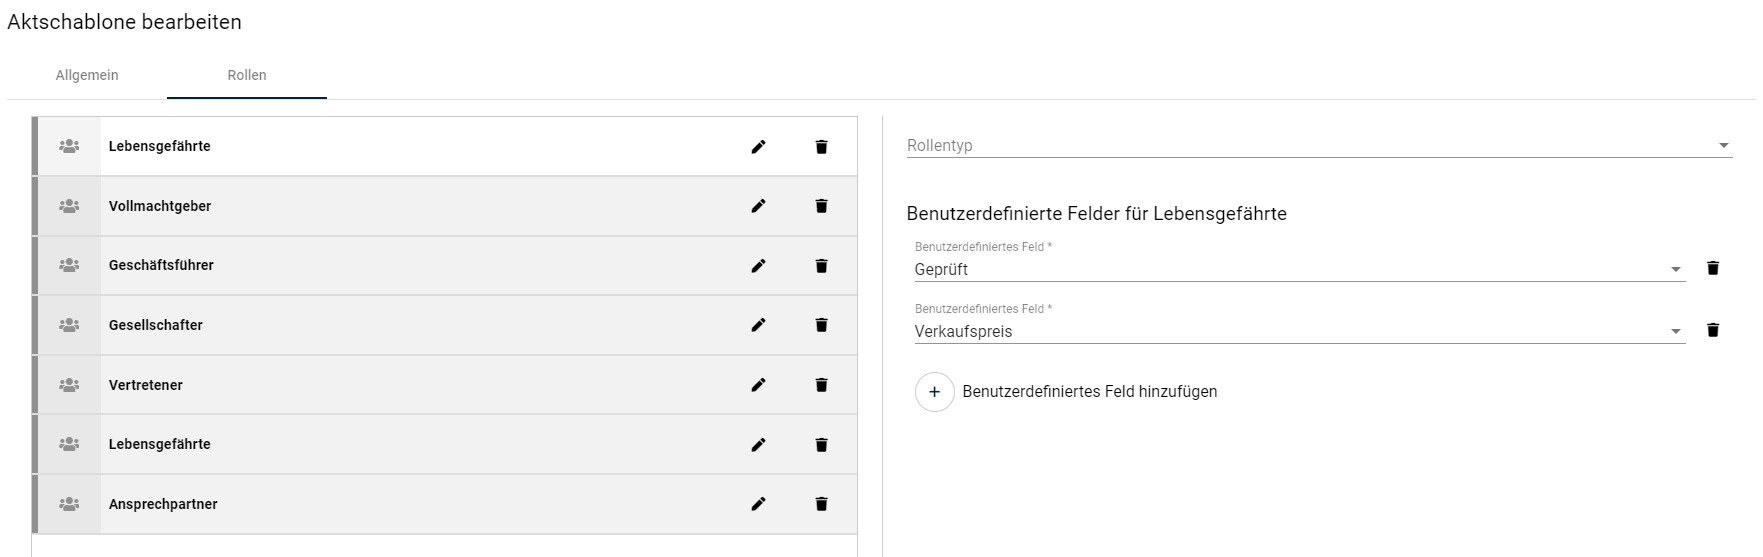This screenshot has width=1763, height=557.
Task: Click the group icon of Vollmachtgeber row
Action: point(69,206)
